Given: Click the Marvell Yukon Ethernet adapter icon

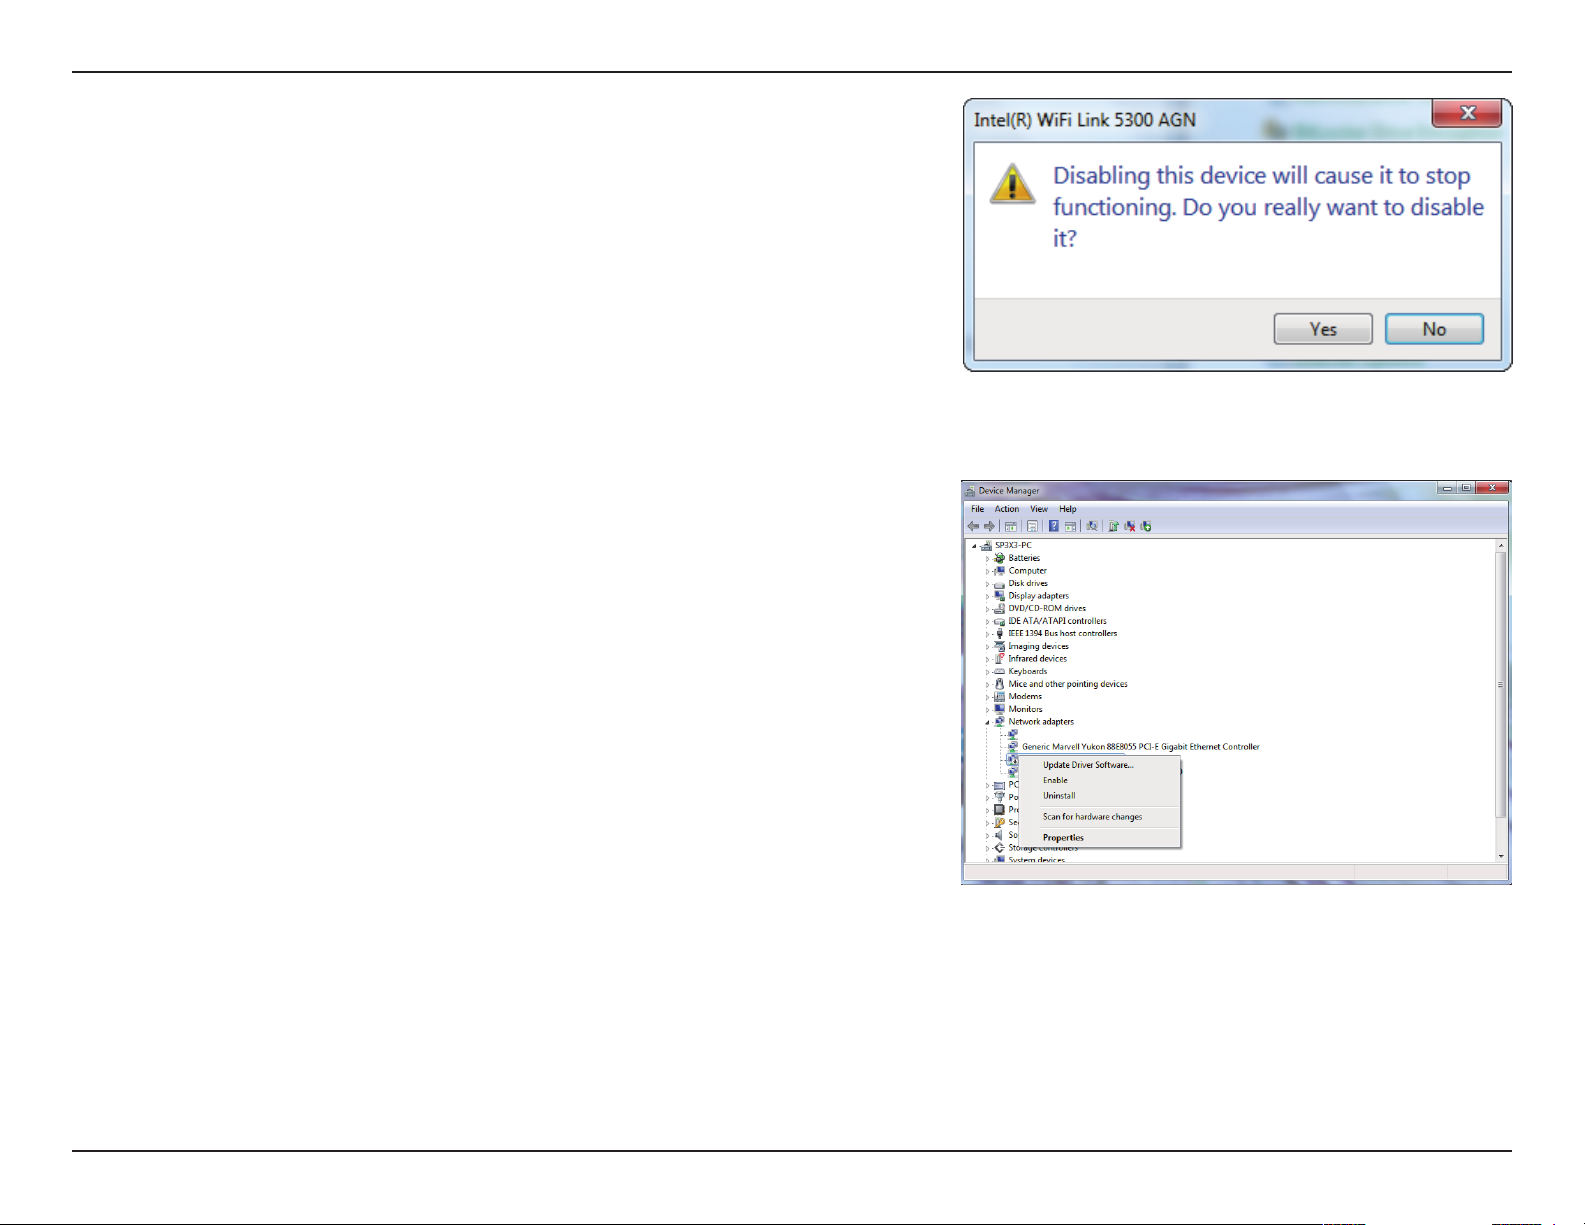Looking at the screenshot, I should (x=1013, y=746).
